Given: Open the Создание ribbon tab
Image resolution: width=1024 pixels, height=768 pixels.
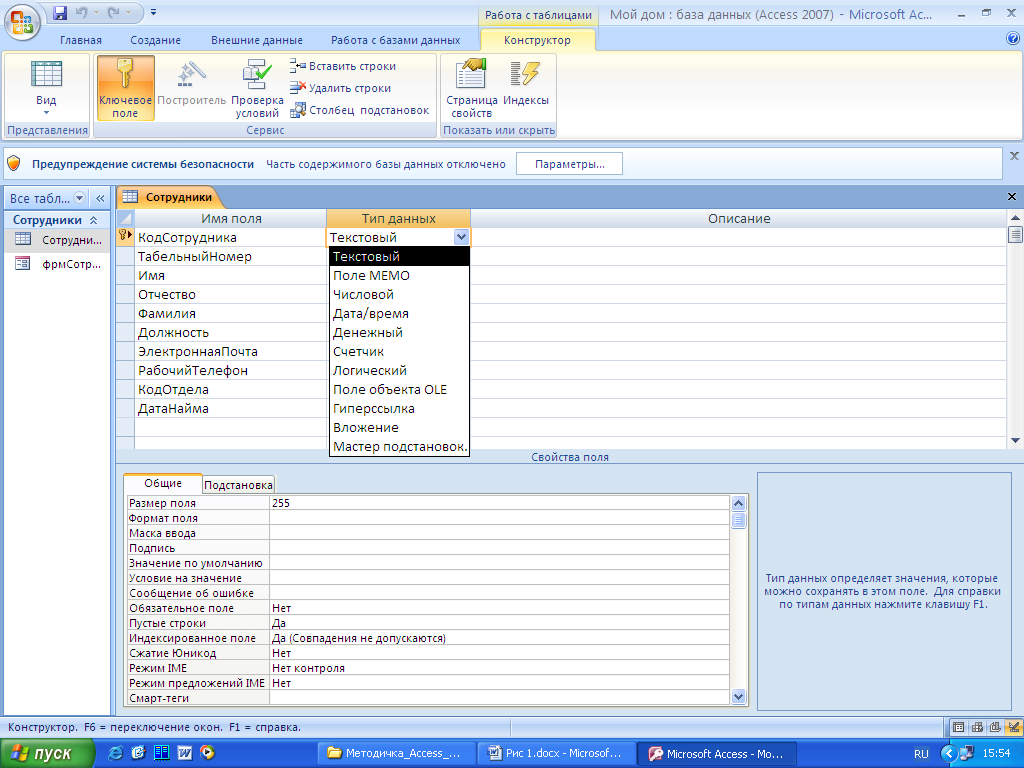Looking at the screenshot, I should pyautogui.click(x=155, y=40).
